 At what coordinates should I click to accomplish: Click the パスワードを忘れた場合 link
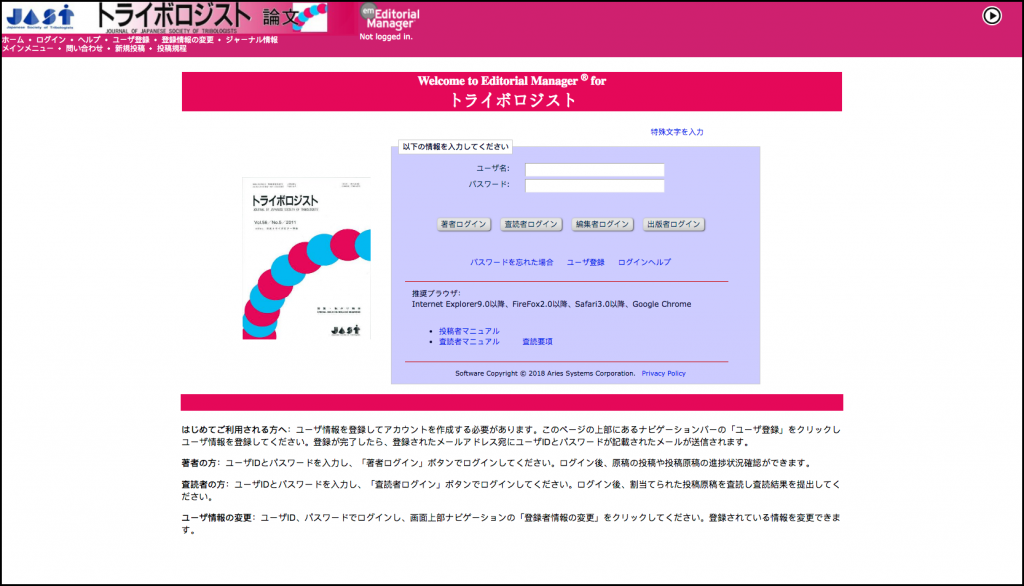tap(511, 262)
